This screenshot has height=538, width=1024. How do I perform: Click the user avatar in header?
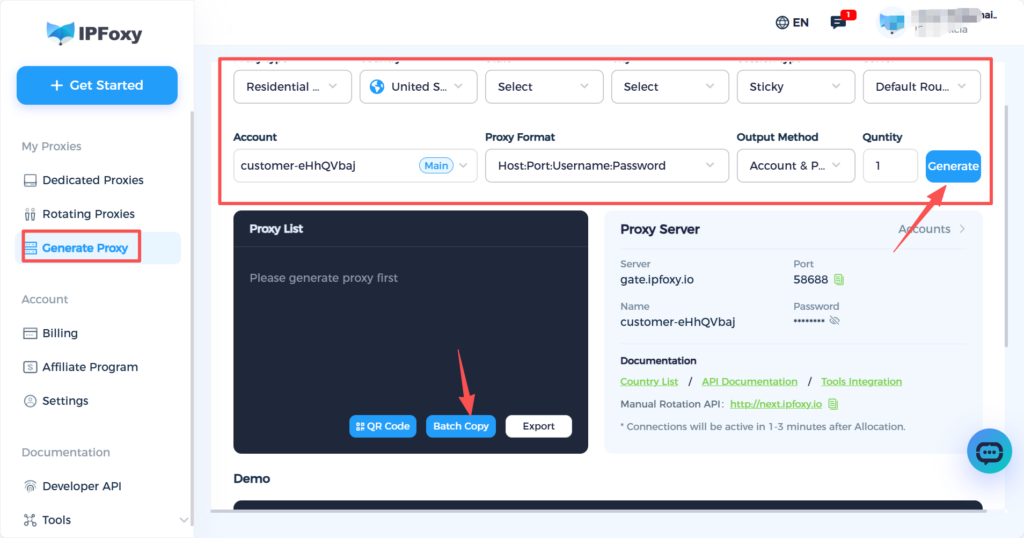(x=891, y=22)
